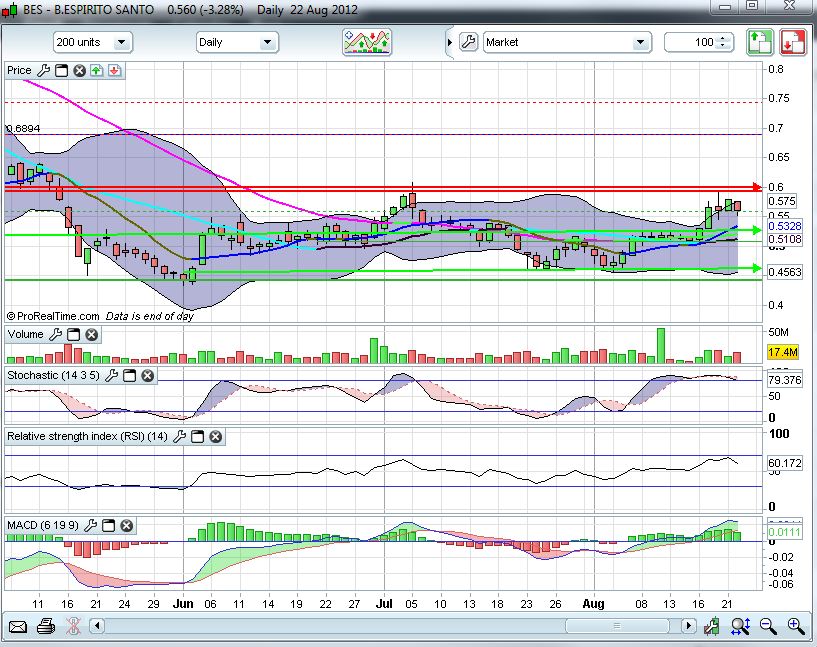817x647 pixels.
Task: Open Stochastic settings wrench
Action: 112,375
